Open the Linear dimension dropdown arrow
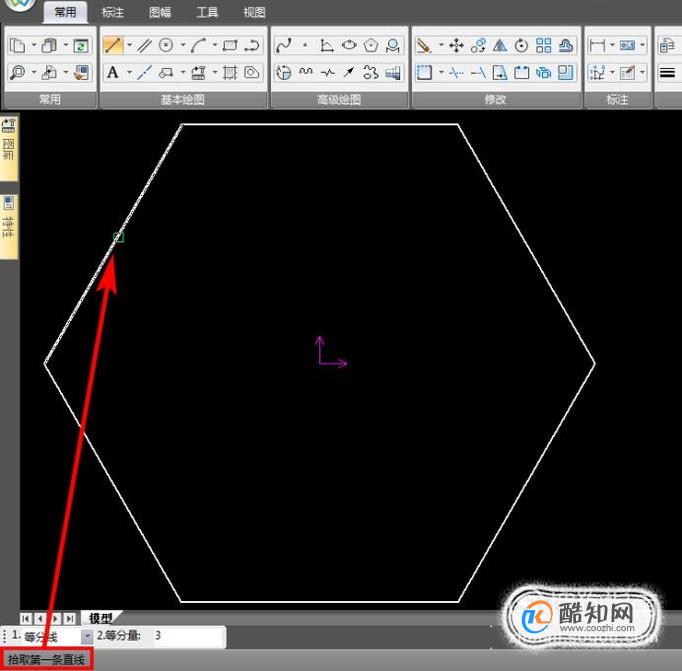The image size is (682, 671). click(612, 45)
